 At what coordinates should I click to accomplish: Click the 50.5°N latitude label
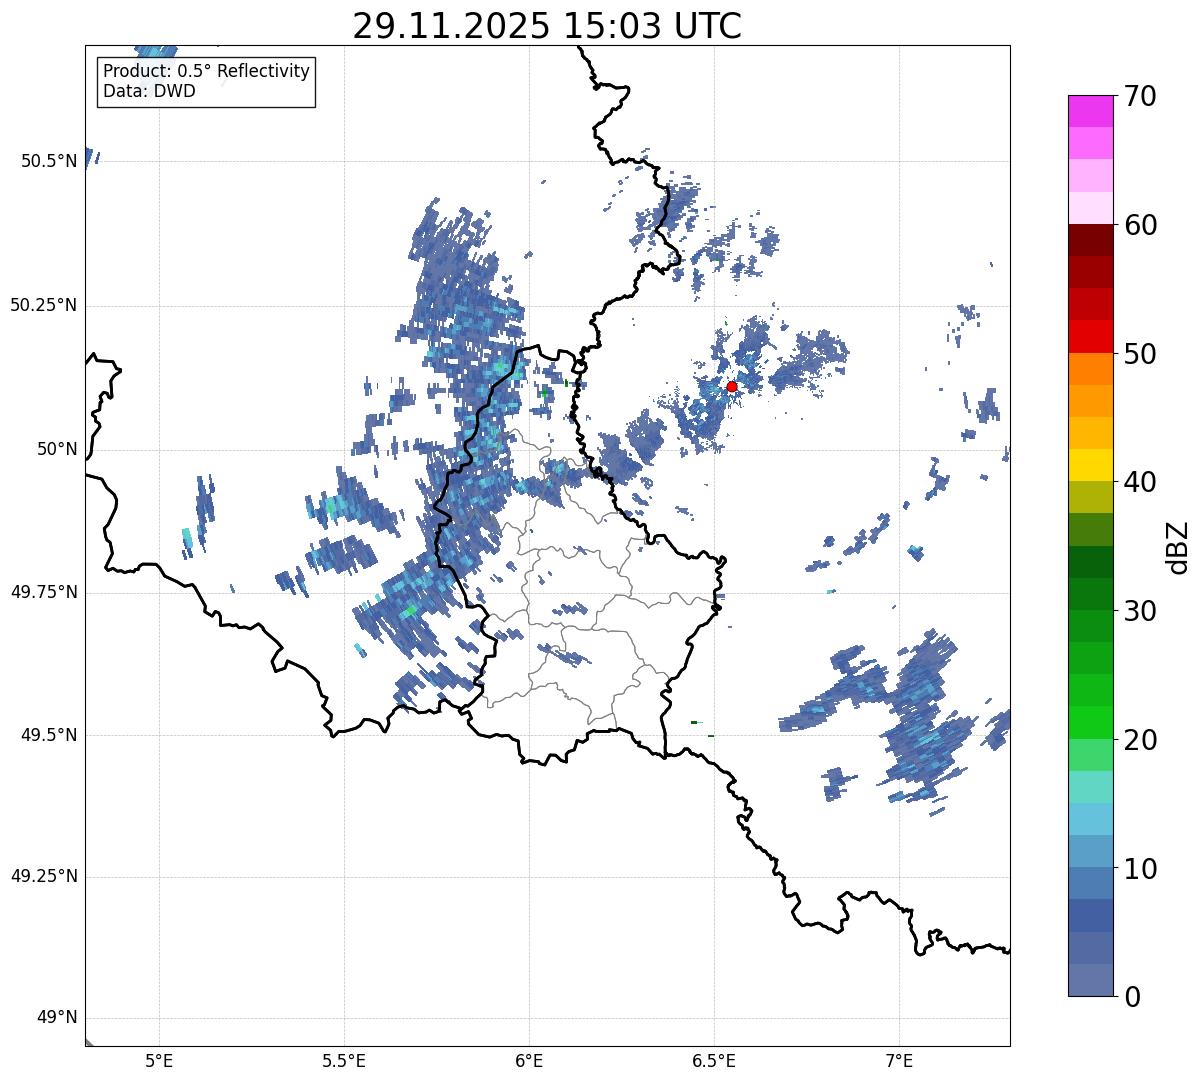point(49,161)
